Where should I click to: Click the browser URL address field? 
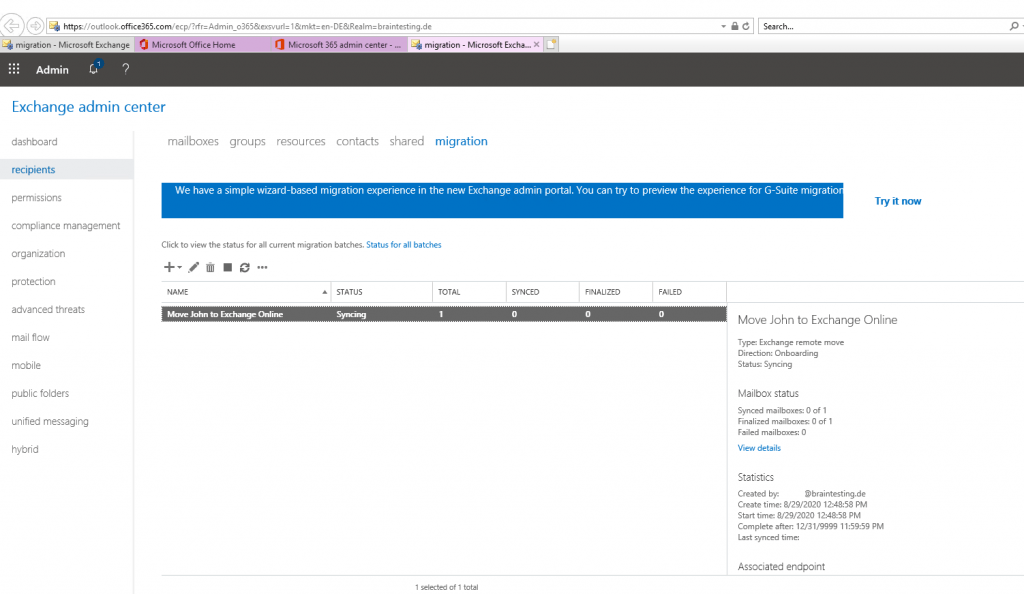click(x=385, y=26)
